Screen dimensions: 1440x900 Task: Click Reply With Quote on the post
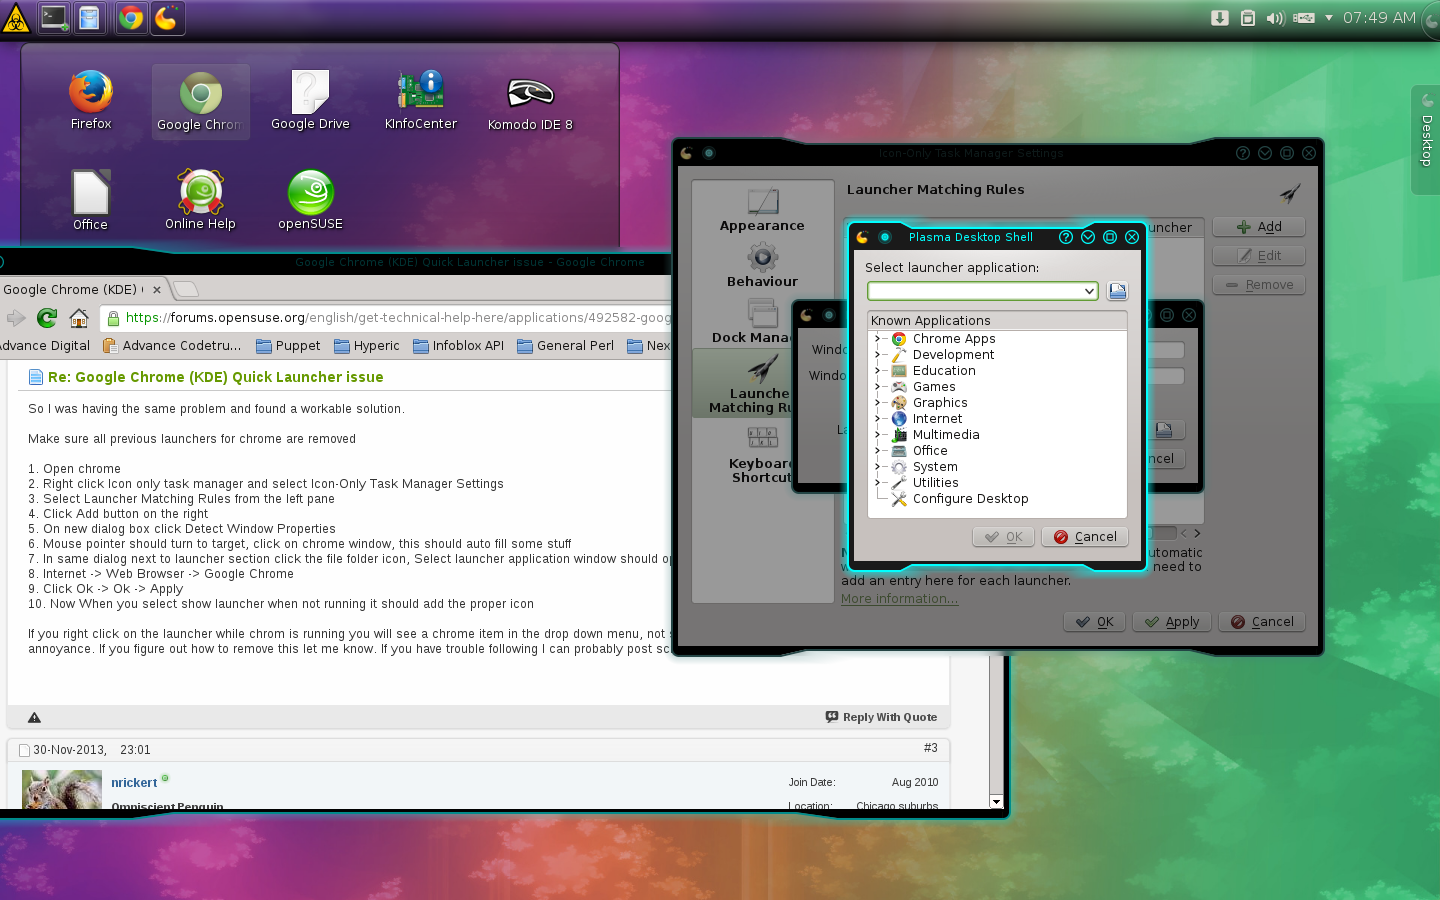click(881, 717)
